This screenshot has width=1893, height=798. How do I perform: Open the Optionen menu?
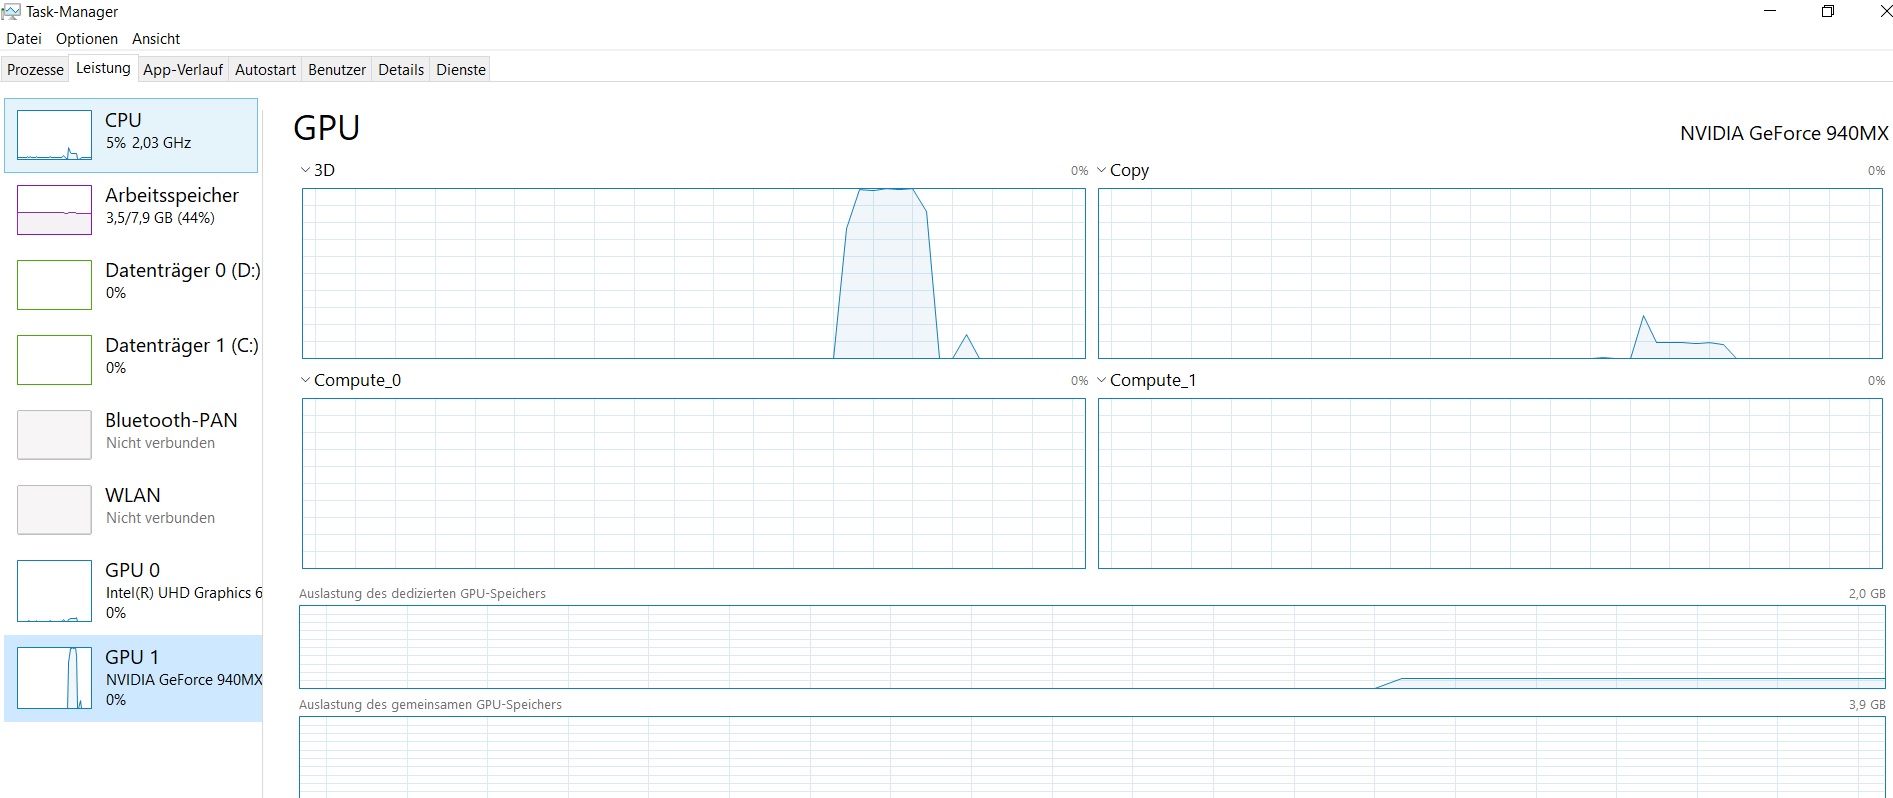click(87, 39)
